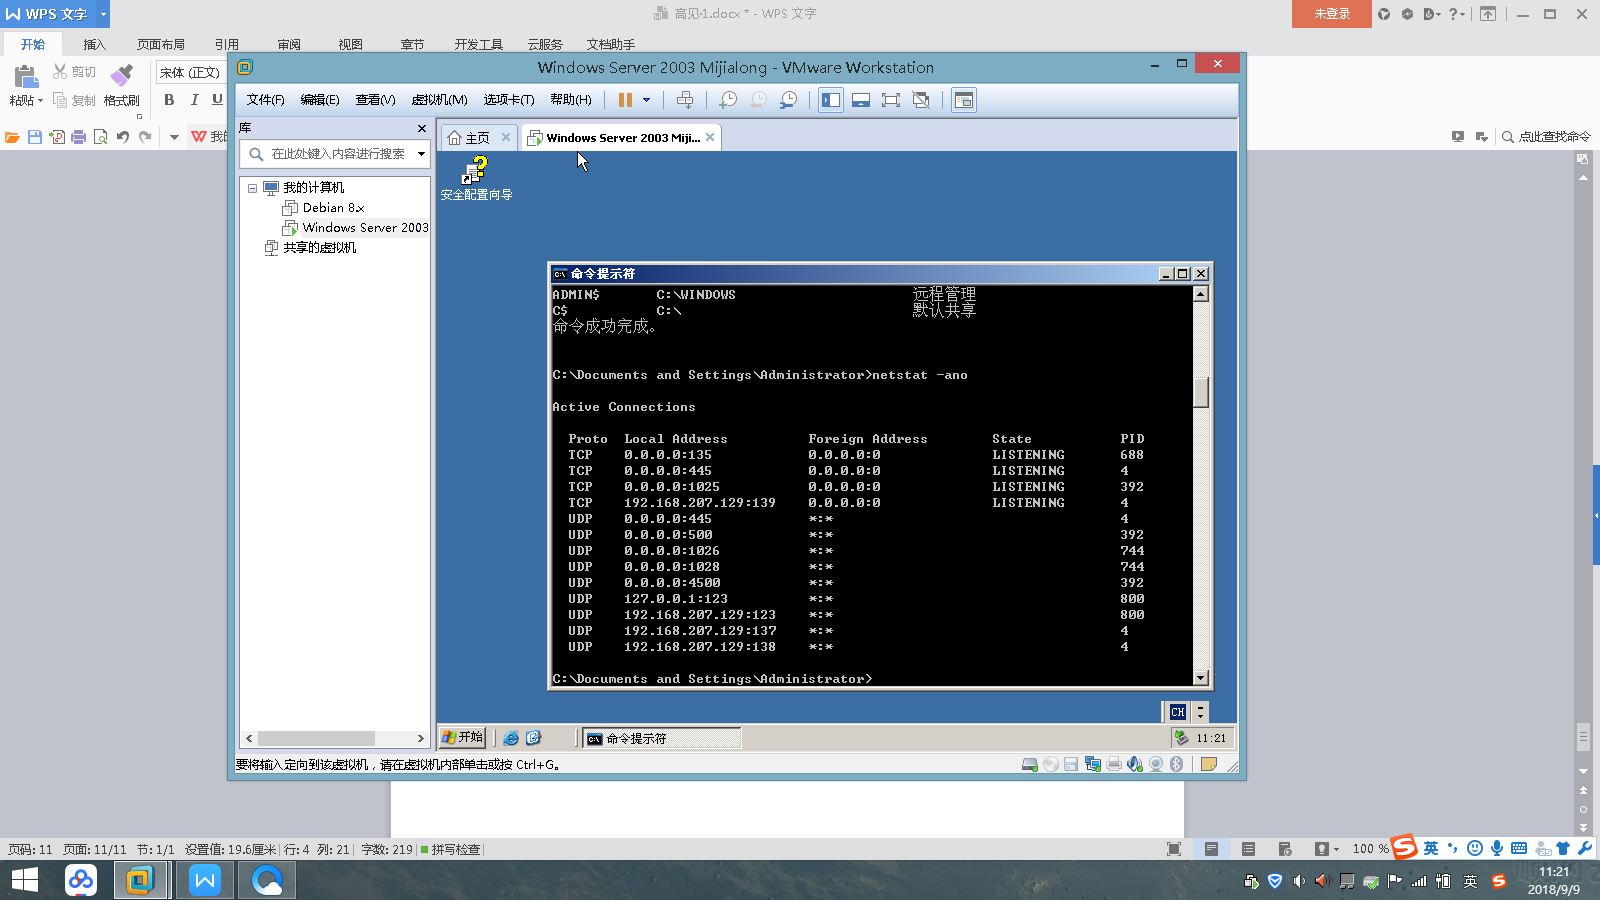Open the WPS 文字 application menu dropdown
1600x900 pixels.
coord(103,14)
